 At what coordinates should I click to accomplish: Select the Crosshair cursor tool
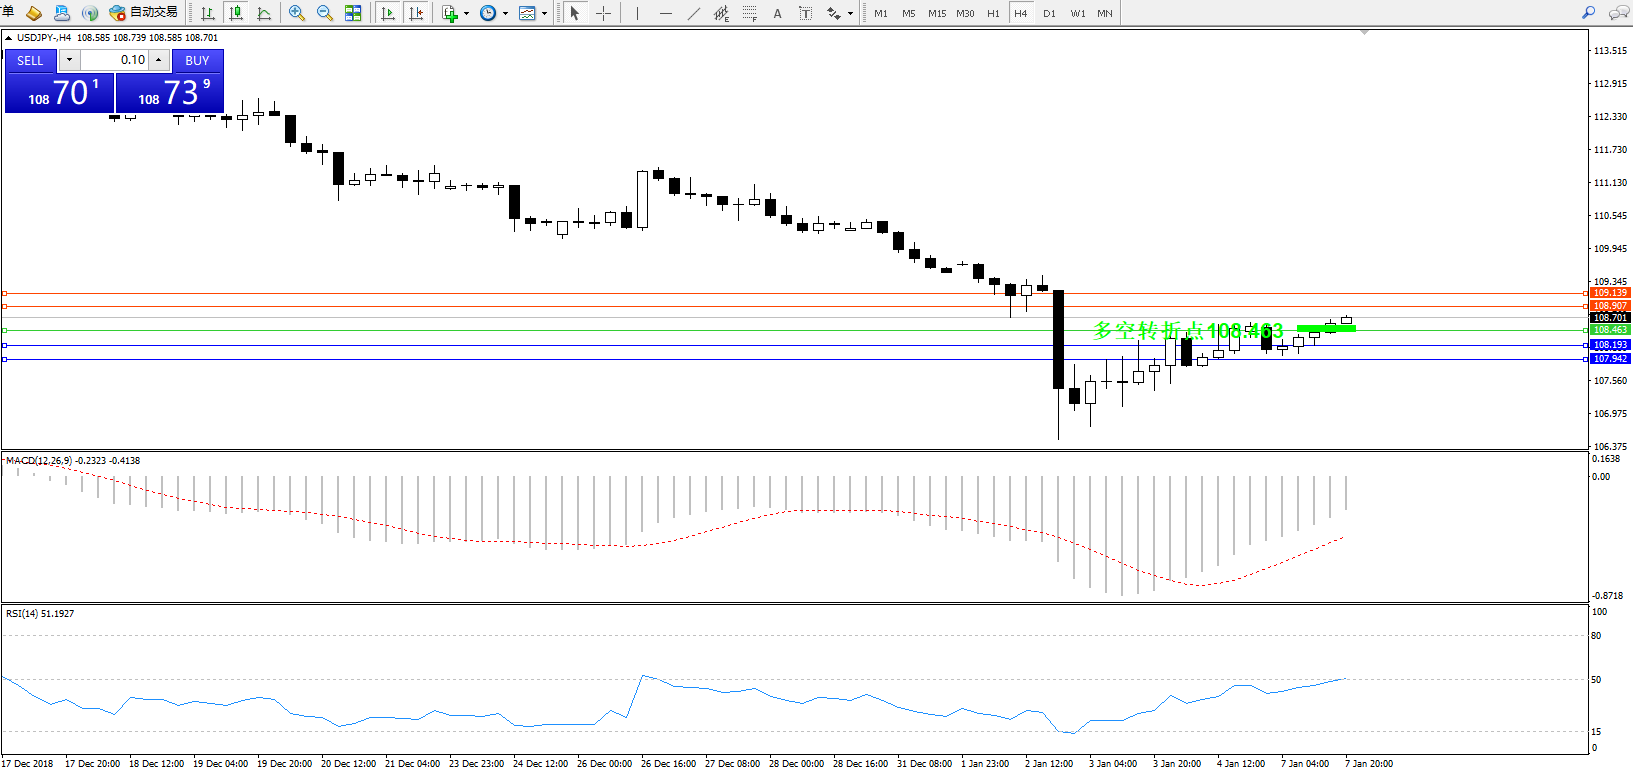(604, 13)
